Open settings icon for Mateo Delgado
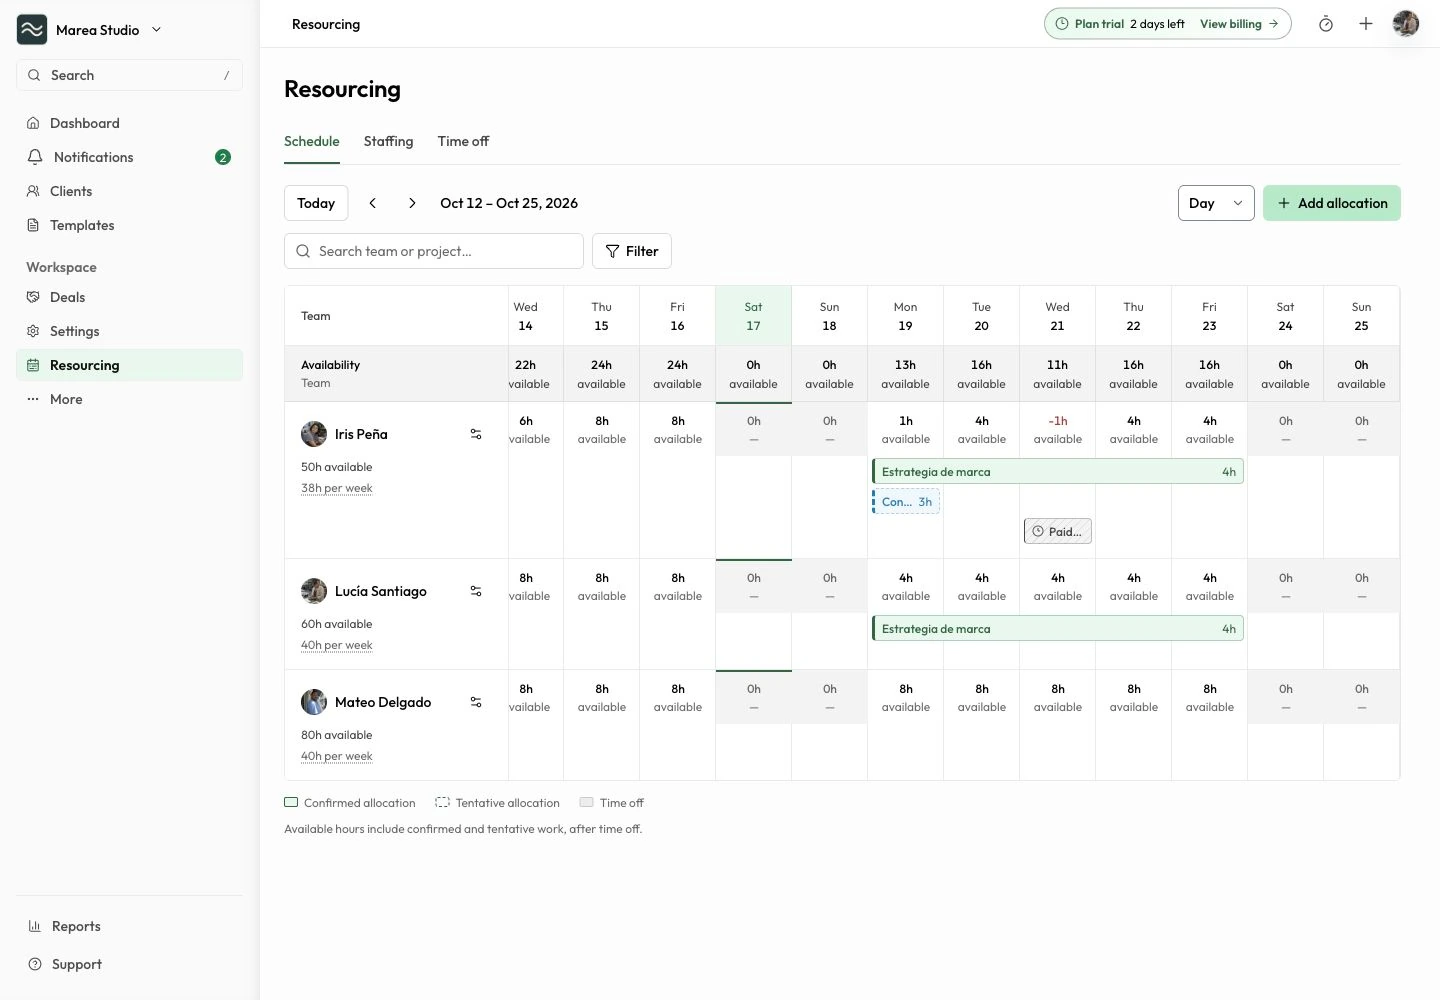Screen dimensions: 1440x1000 click(476, 702)
